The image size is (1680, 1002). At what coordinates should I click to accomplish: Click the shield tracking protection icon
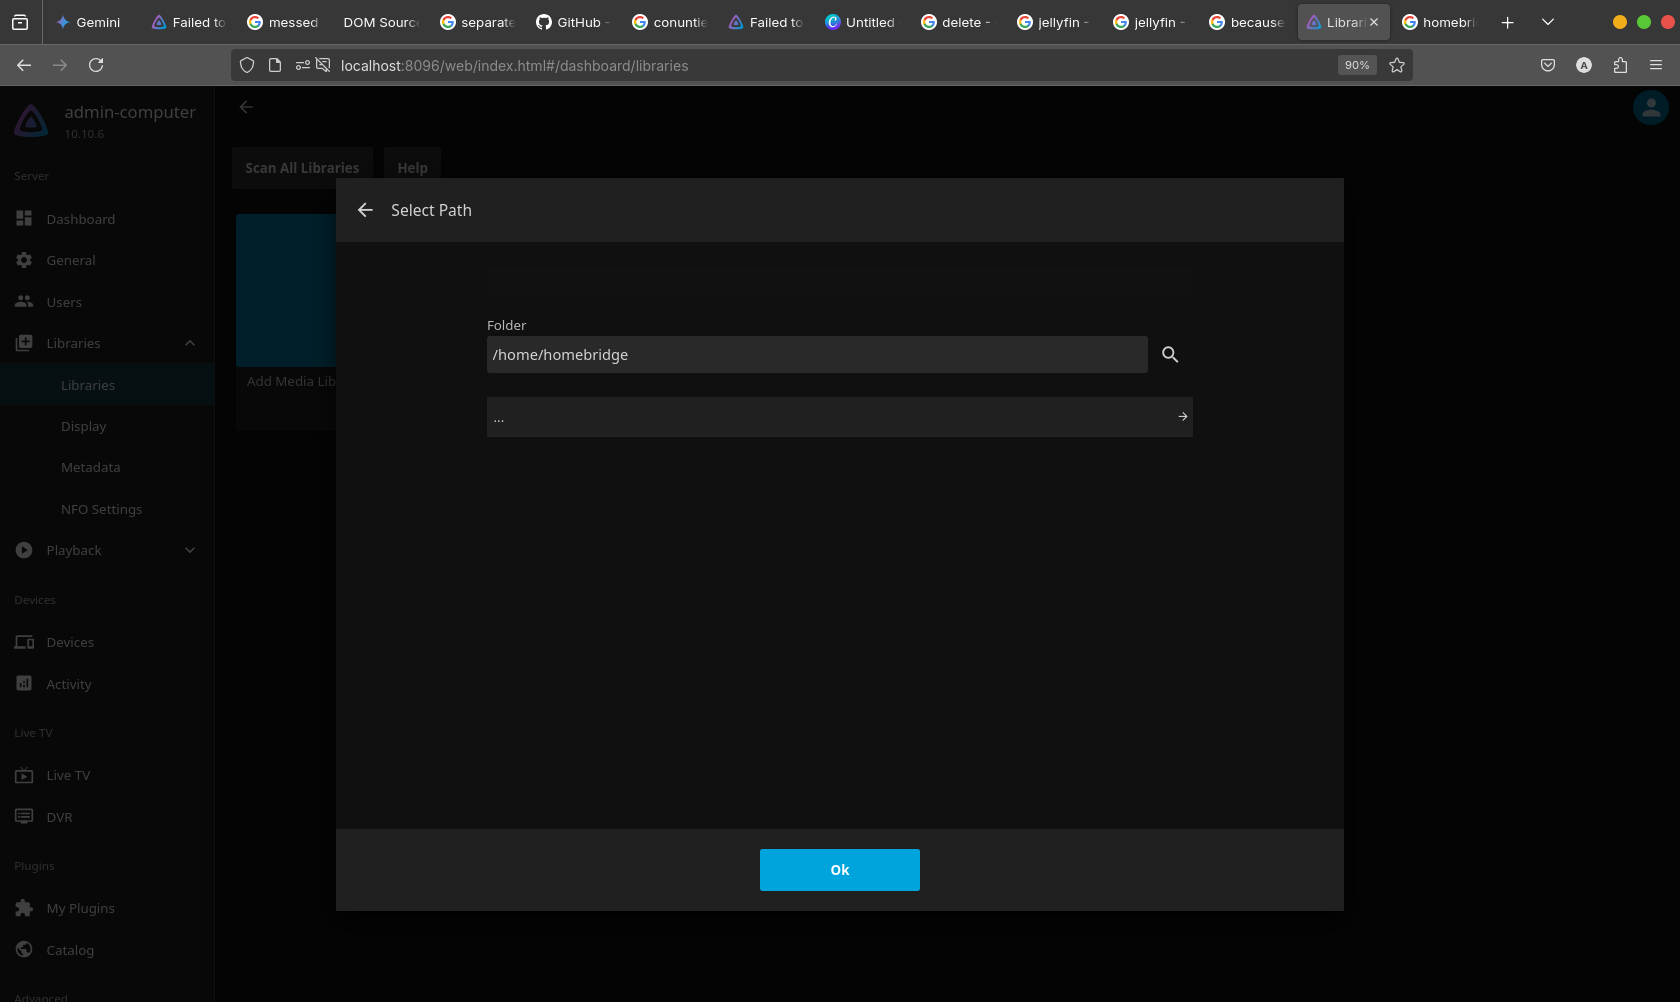pyautogui.click(x=247, y=65)
